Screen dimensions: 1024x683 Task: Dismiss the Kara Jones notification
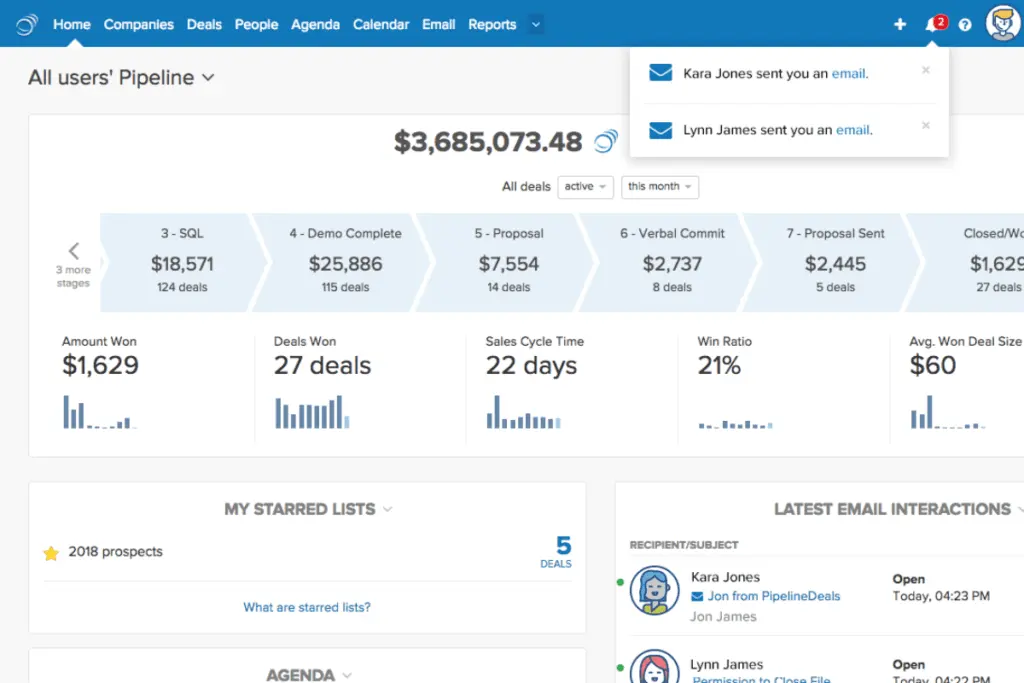[925, 70]
